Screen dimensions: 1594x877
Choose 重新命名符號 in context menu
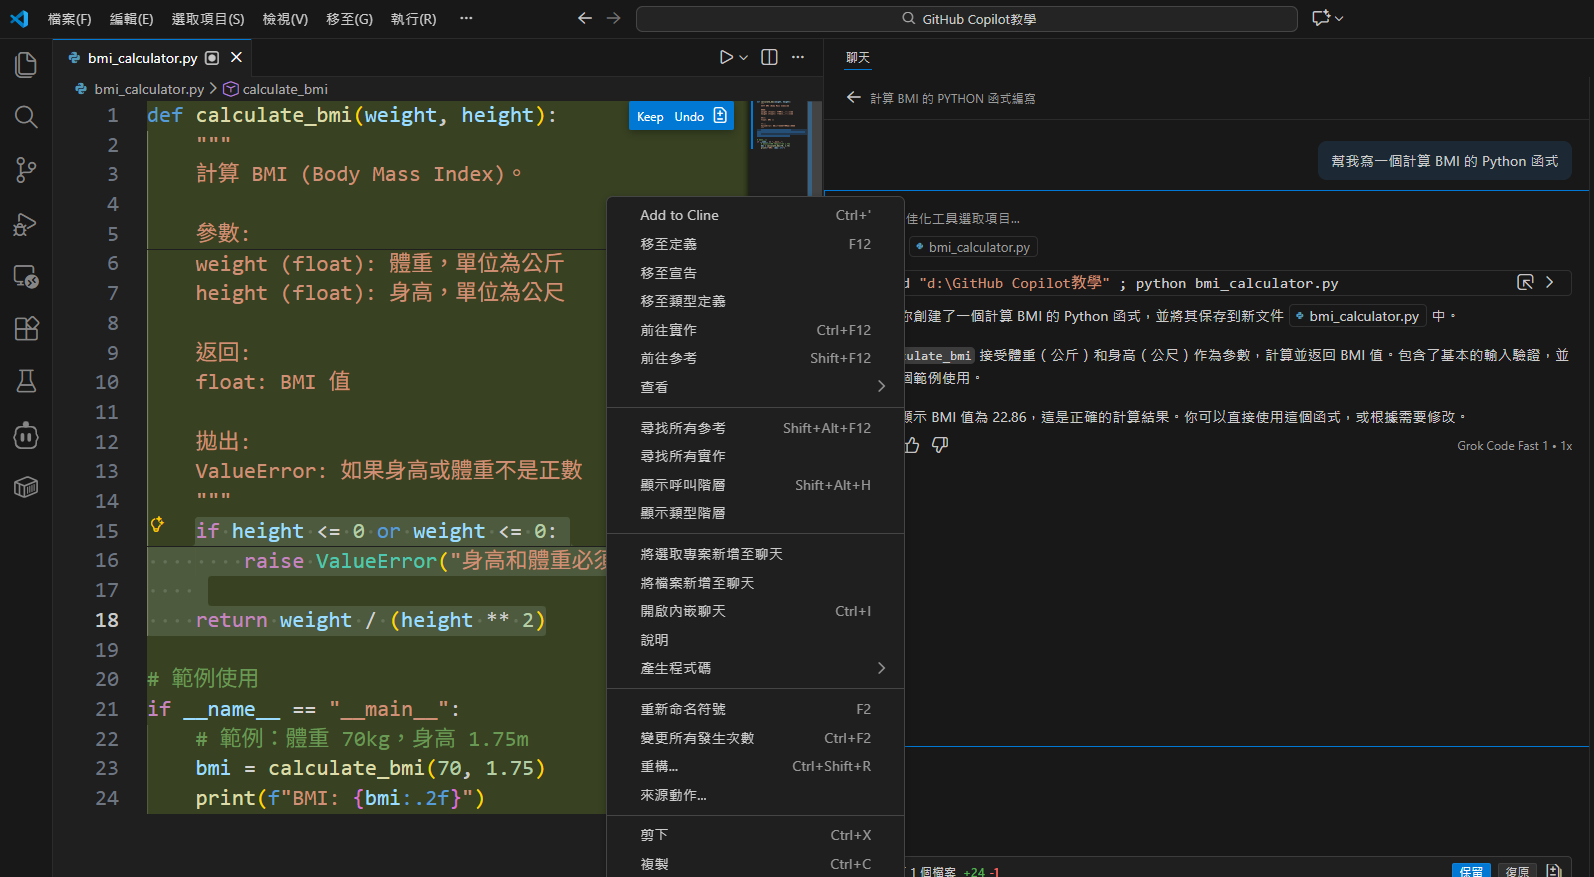[x=683, y=709]
